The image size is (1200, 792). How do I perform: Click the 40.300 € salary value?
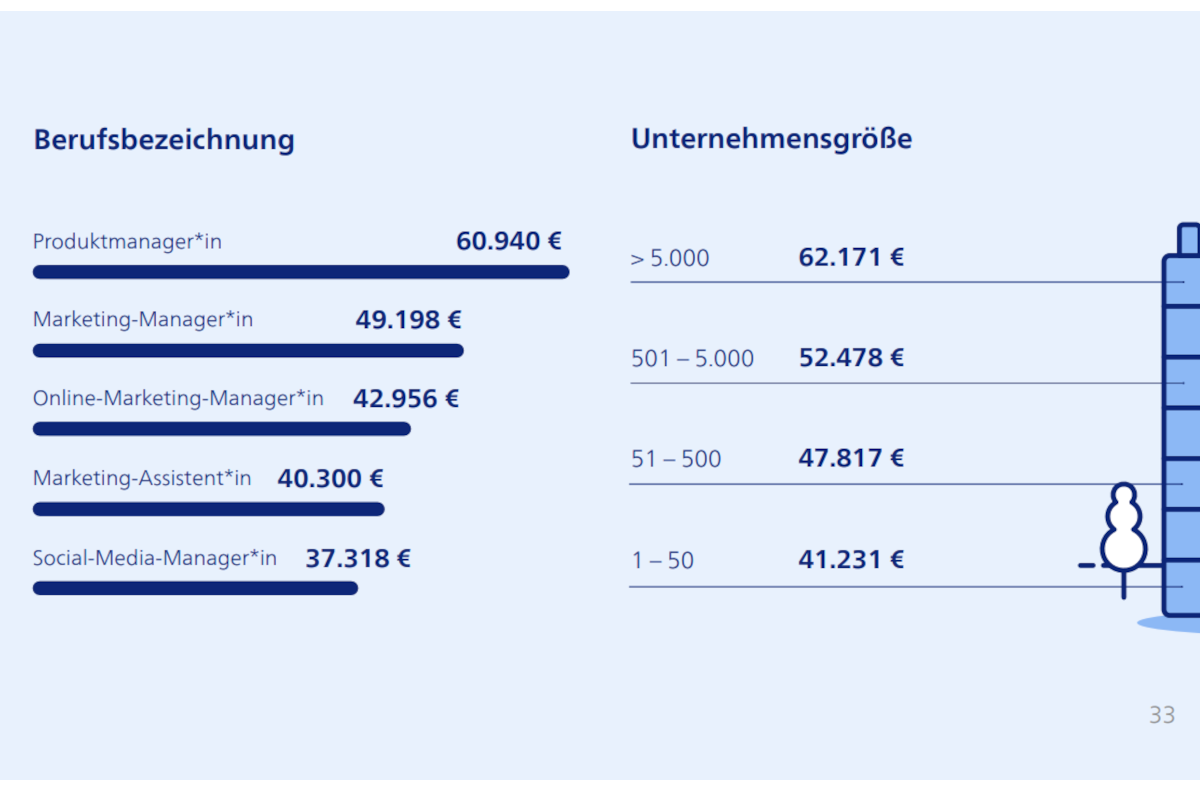[330, 479]
